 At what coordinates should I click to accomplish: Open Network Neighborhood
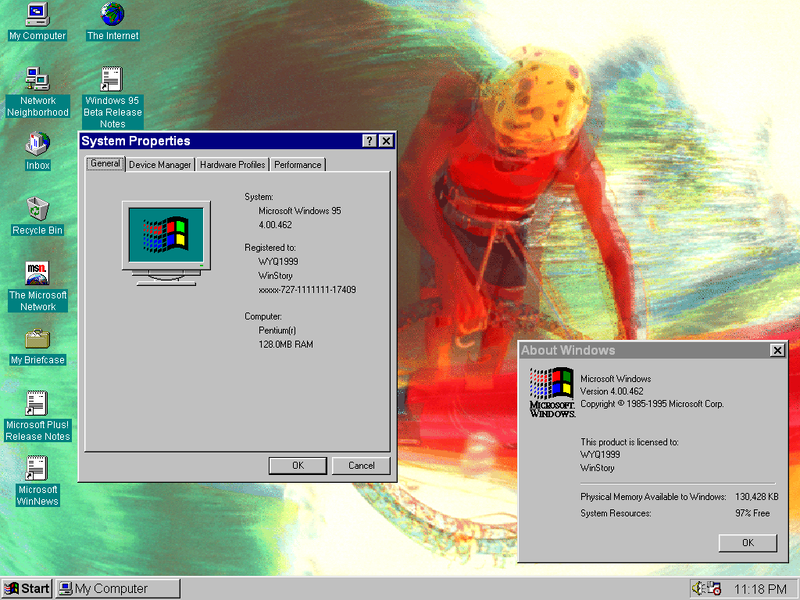click(37, 80)
